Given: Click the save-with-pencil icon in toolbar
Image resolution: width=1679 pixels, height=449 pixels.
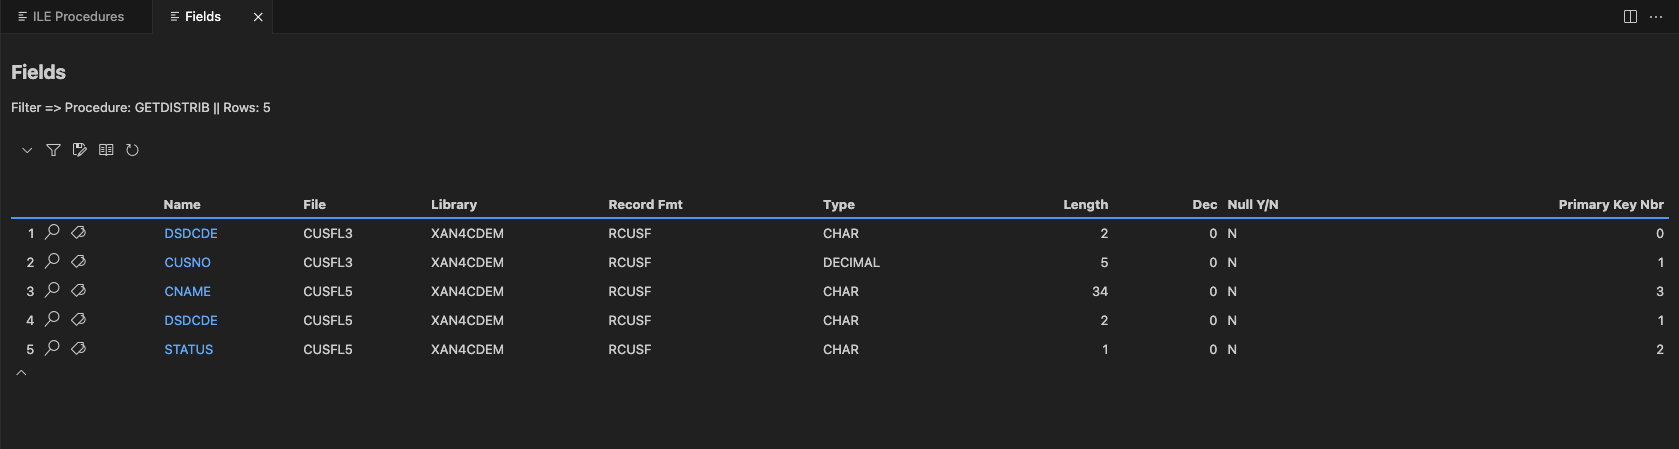Looking at the screenshot, I should [x=80, y=150].
